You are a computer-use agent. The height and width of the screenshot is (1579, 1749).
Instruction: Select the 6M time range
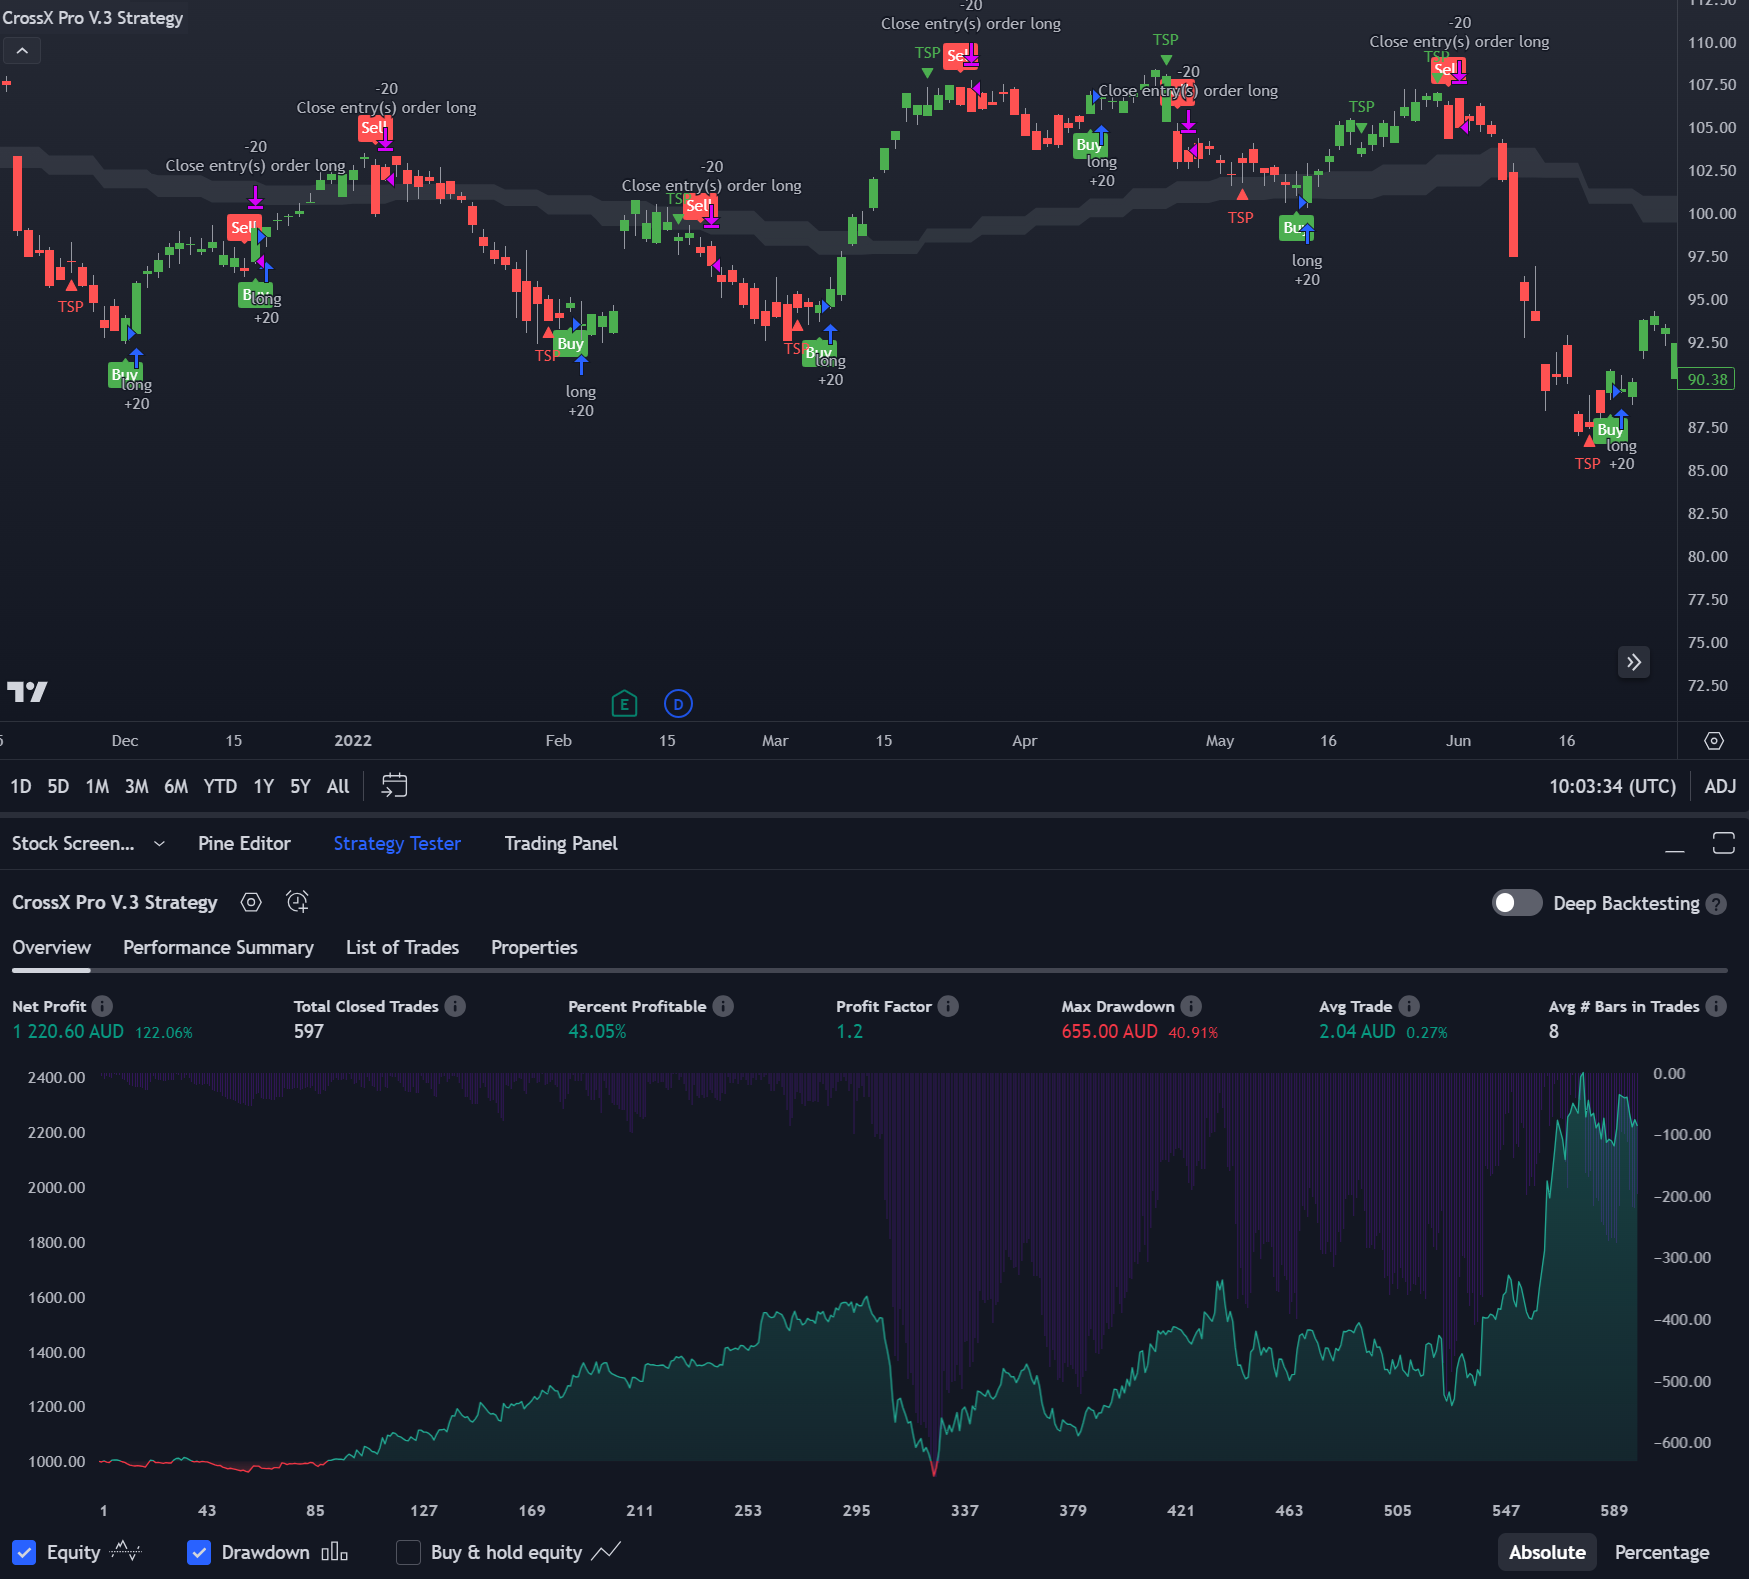pyautogui.click(x=176, y=786)
